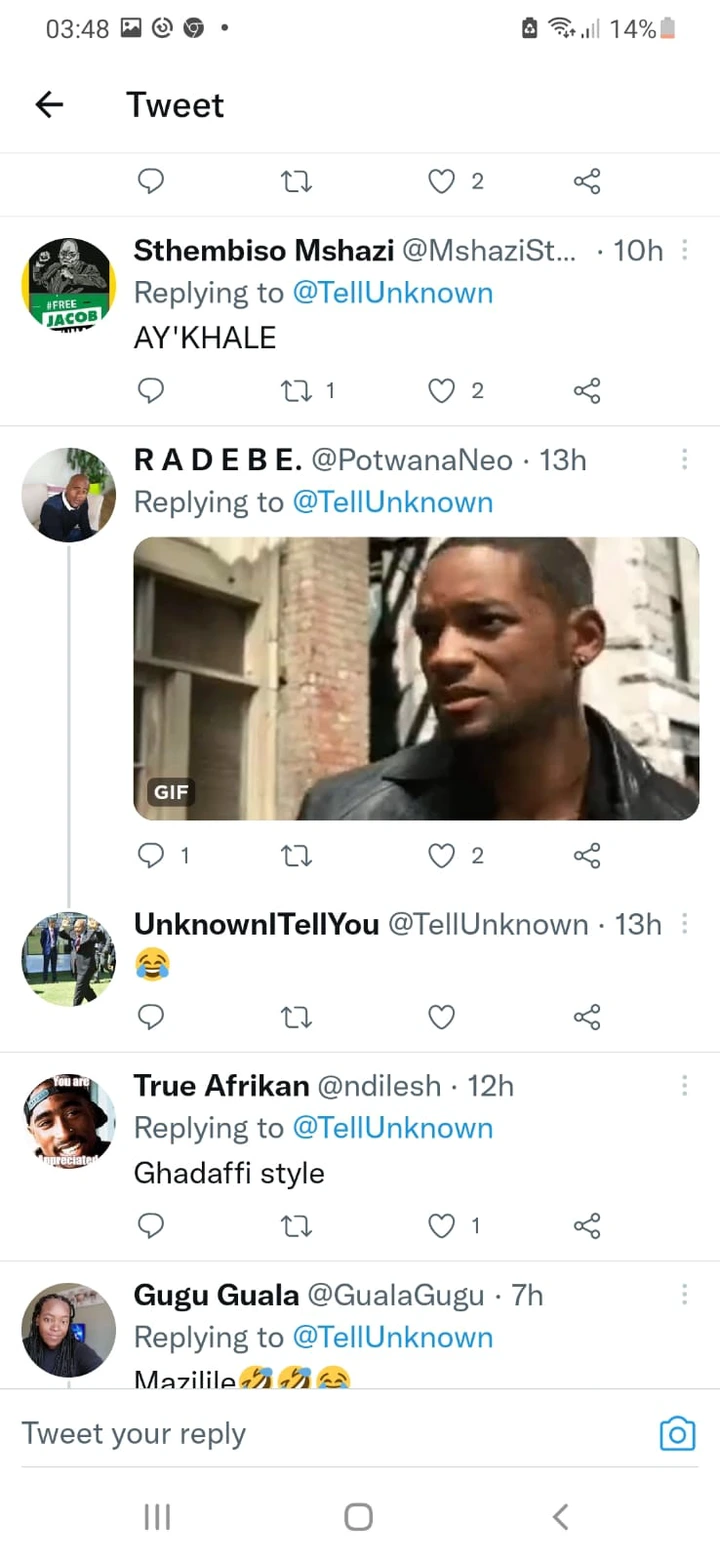Open more options for Gugu Guala's tweet
Screen dimensions: 720x1560
[x=685, y=1295]
